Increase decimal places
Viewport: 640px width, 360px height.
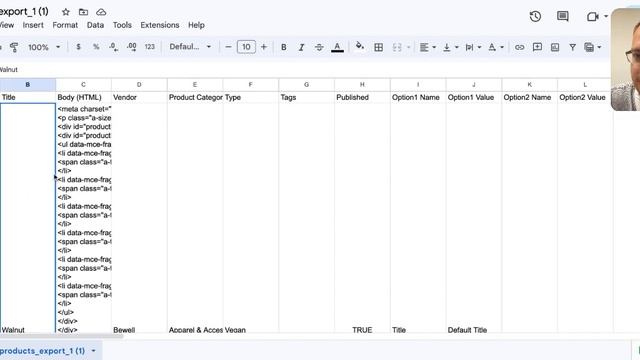point(131,47)
